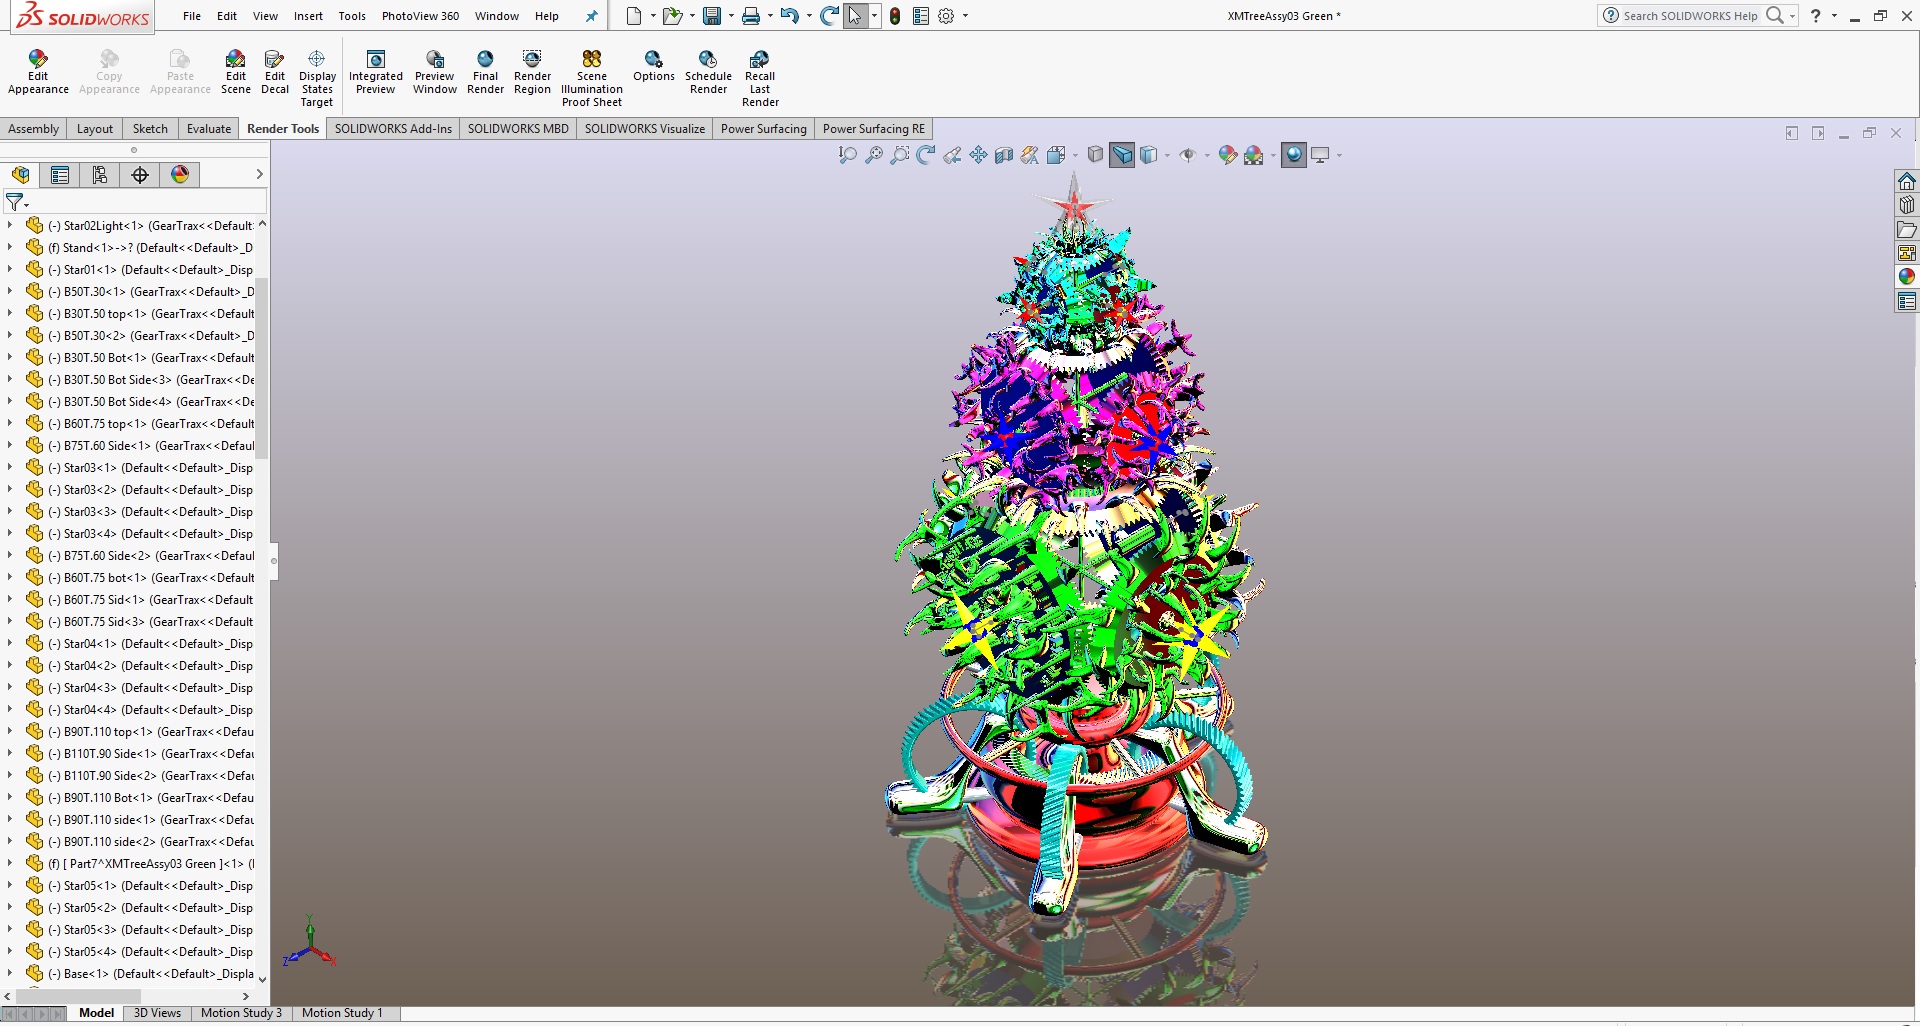This screenshot has width=1920, height=1026.
Task: Expand Star02Light<1> tree node
Action: 10,225
